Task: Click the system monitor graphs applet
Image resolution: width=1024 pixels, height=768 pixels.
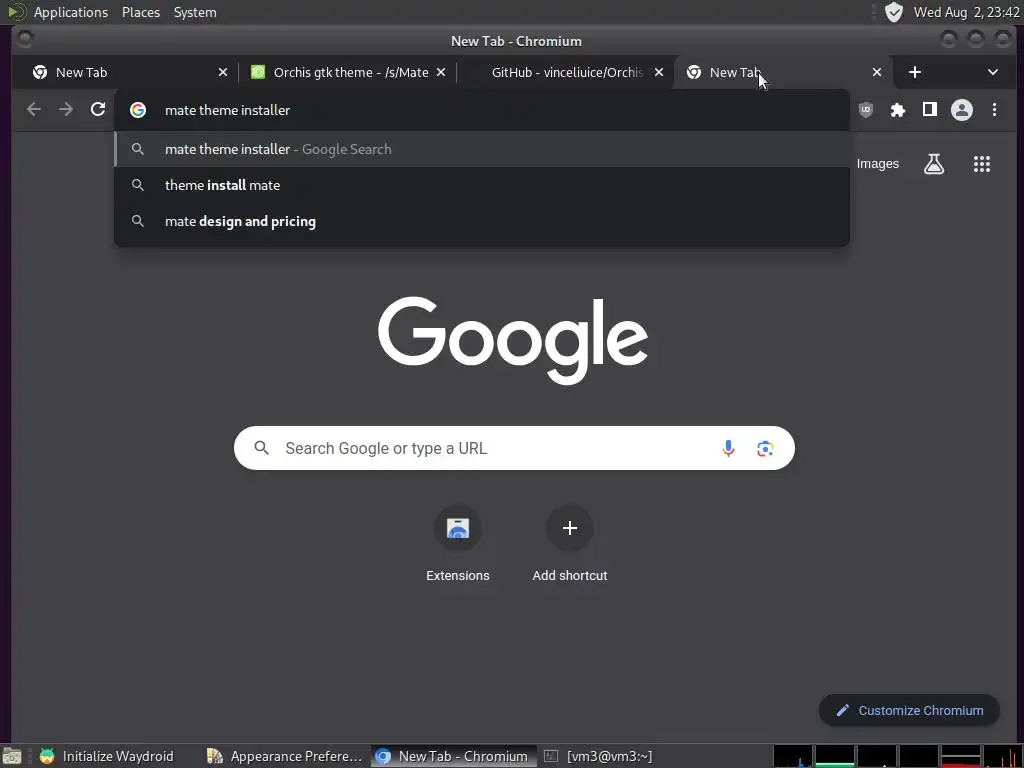Action: [898, 756]
